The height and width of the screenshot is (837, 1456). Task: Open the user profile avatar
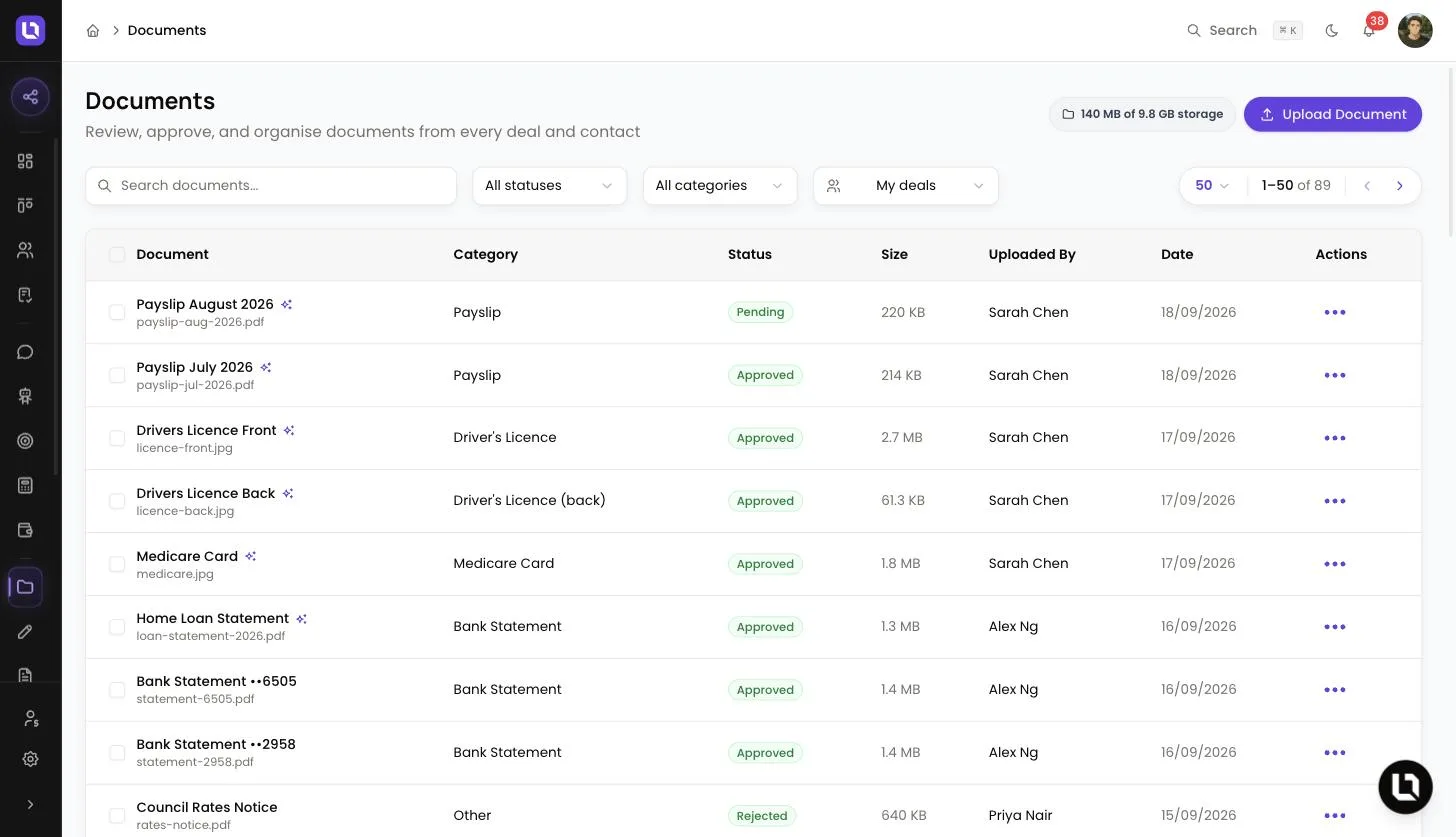[x=1415, y=31]
